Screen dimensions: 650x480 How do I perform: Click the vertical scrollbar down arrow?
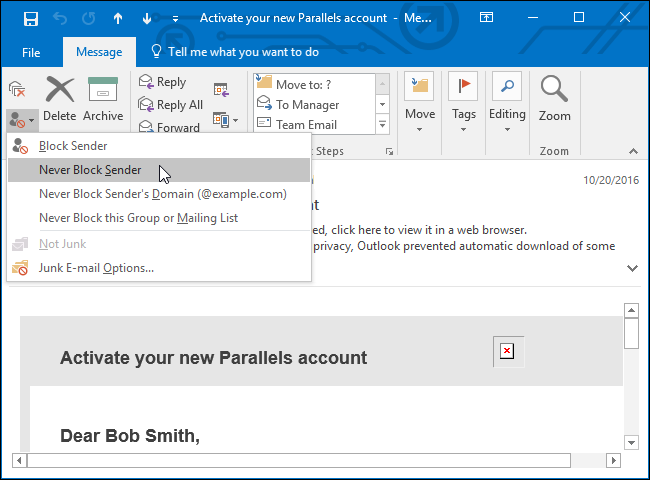tap(631, 442)
